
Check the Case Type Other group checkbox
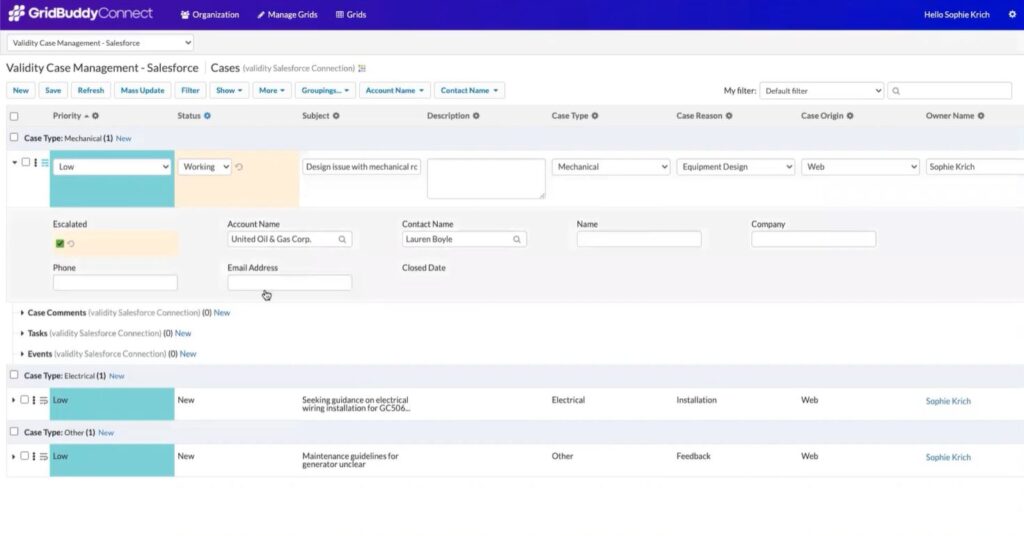click(14, 432)
